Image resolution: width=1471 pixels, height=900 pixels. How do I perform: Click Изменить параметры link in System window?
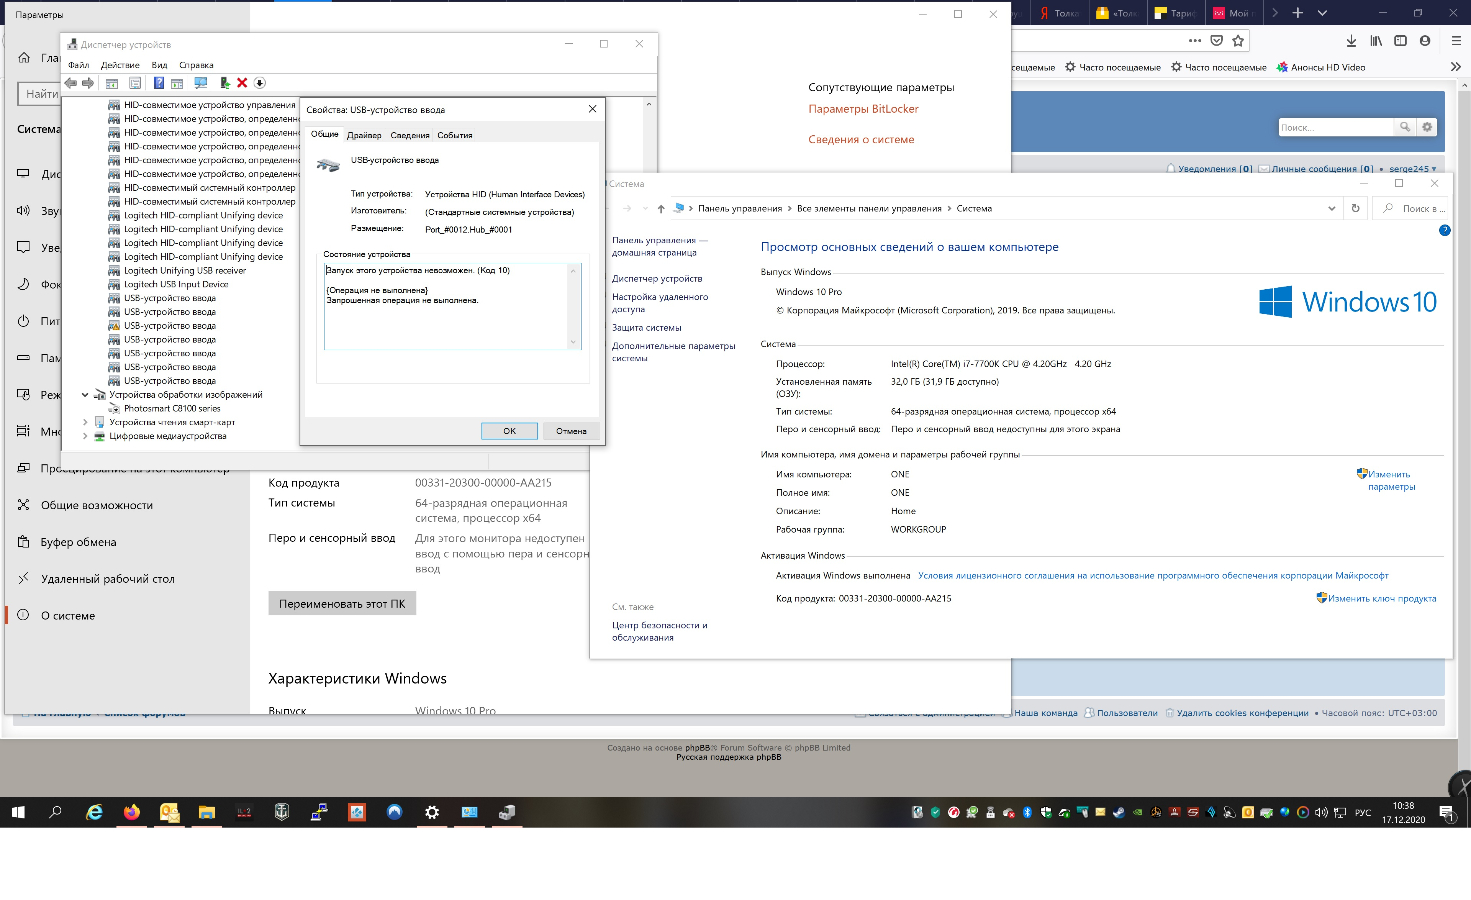[1391, 481]
